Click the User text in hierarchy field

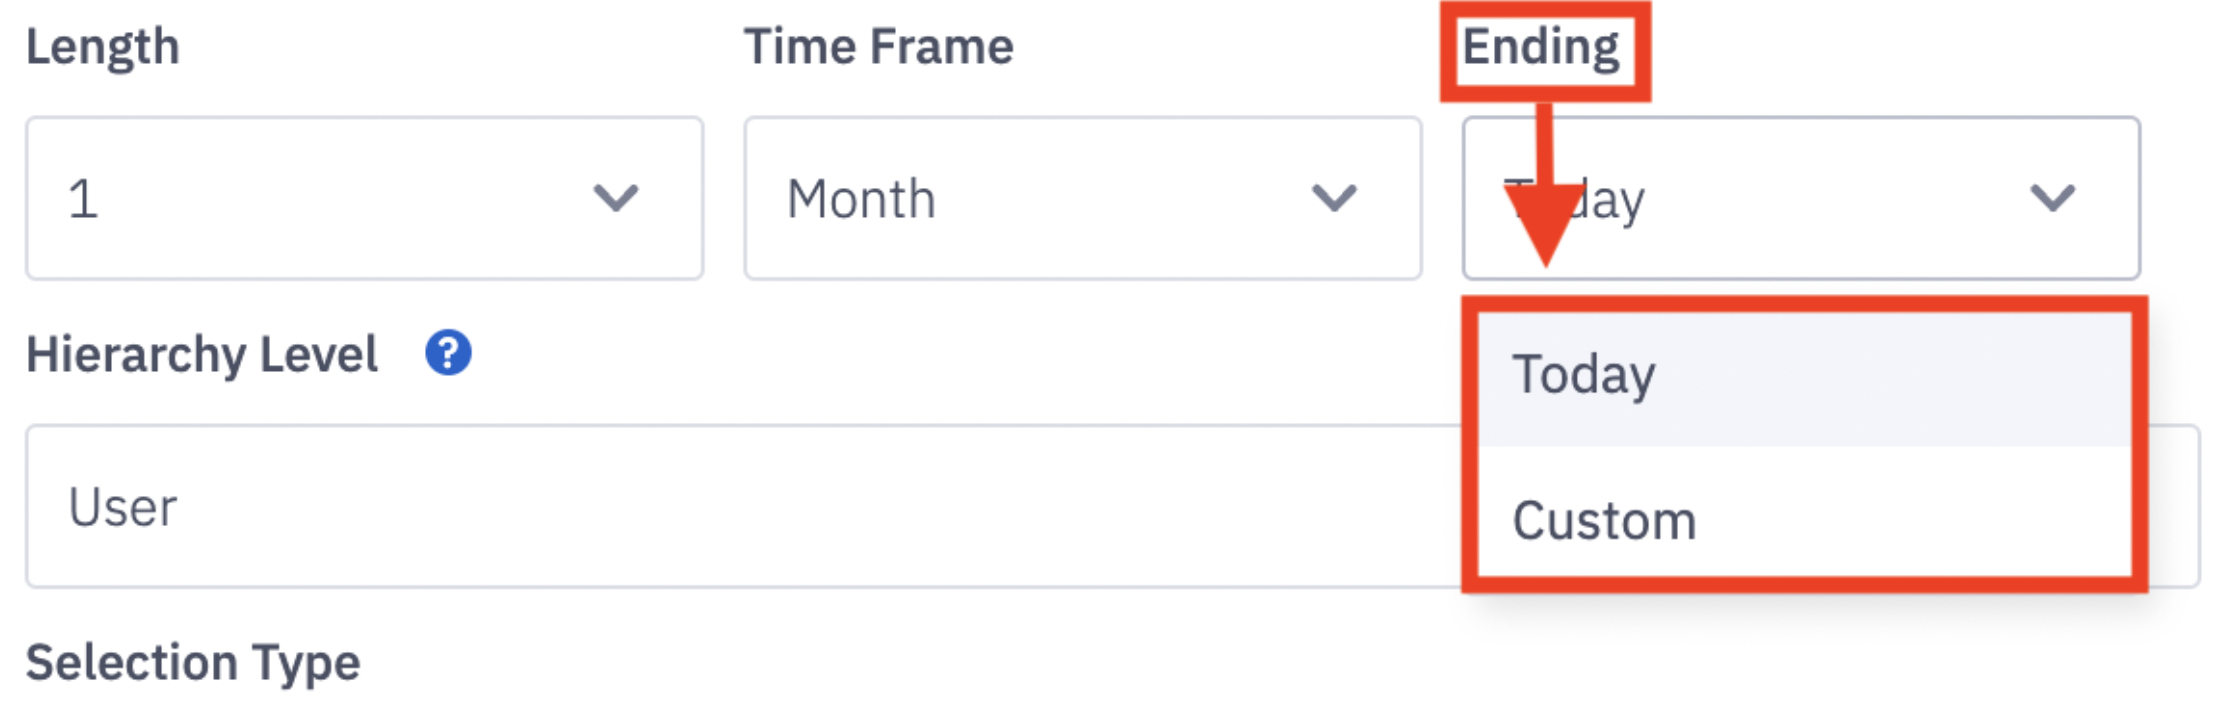point(122,507)
